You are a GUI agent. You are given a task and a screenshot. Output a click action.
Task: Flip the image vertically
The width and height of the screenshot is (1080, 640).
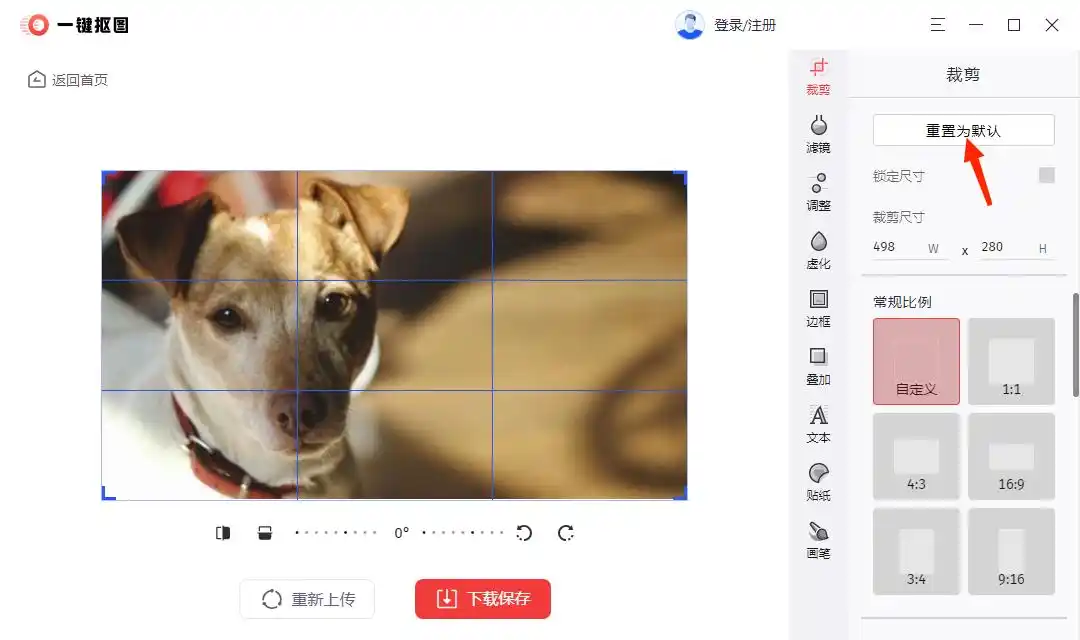click(x=265, y=533)
